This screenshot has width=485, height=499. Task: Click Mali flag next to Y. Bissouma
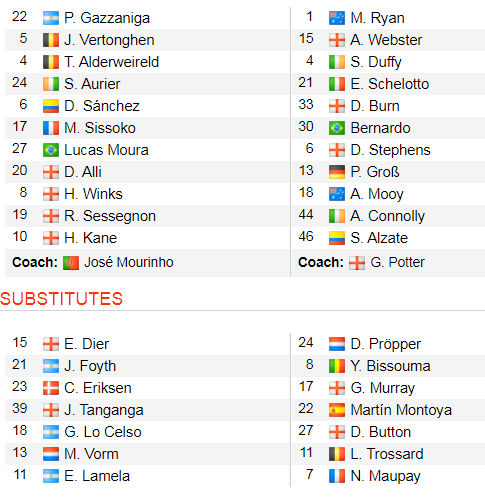(x=337, y=366)
